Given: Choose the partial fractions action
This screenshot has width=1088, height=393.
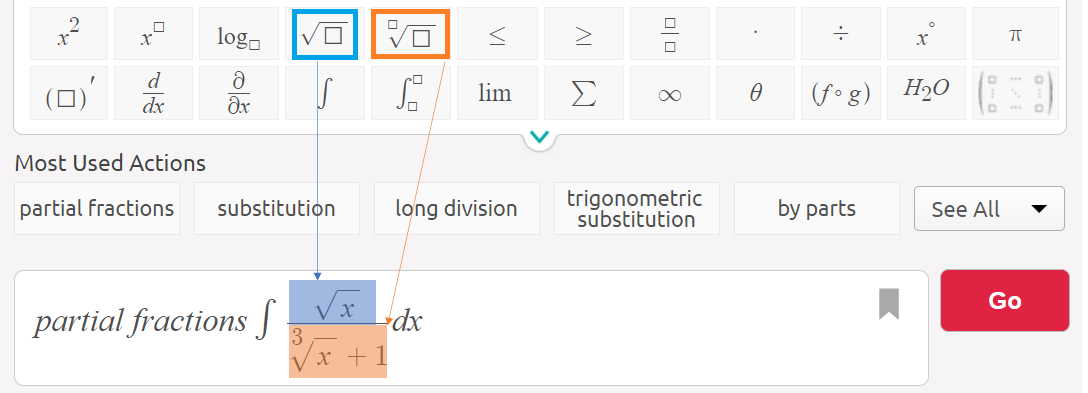Looking at the screenshot, I should click(x=96, y=208).
